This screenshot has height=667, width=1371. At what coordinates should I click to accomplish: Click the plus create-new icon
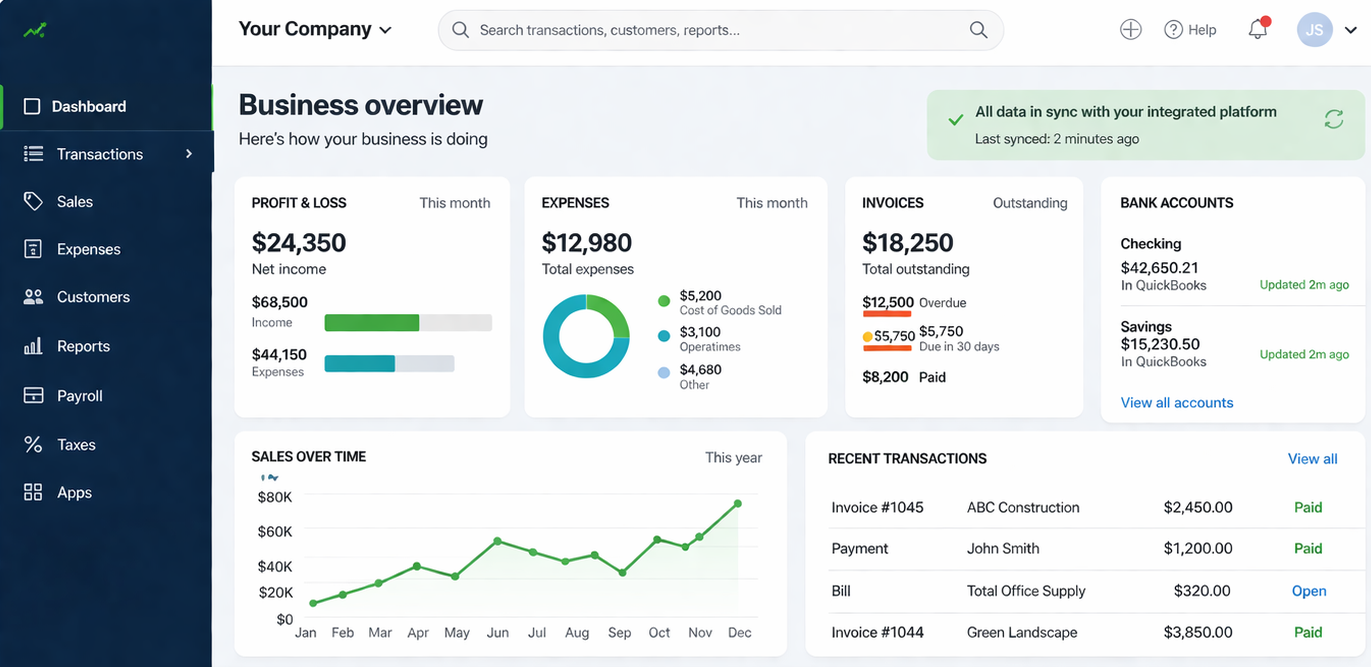[x=1130, y=30]
